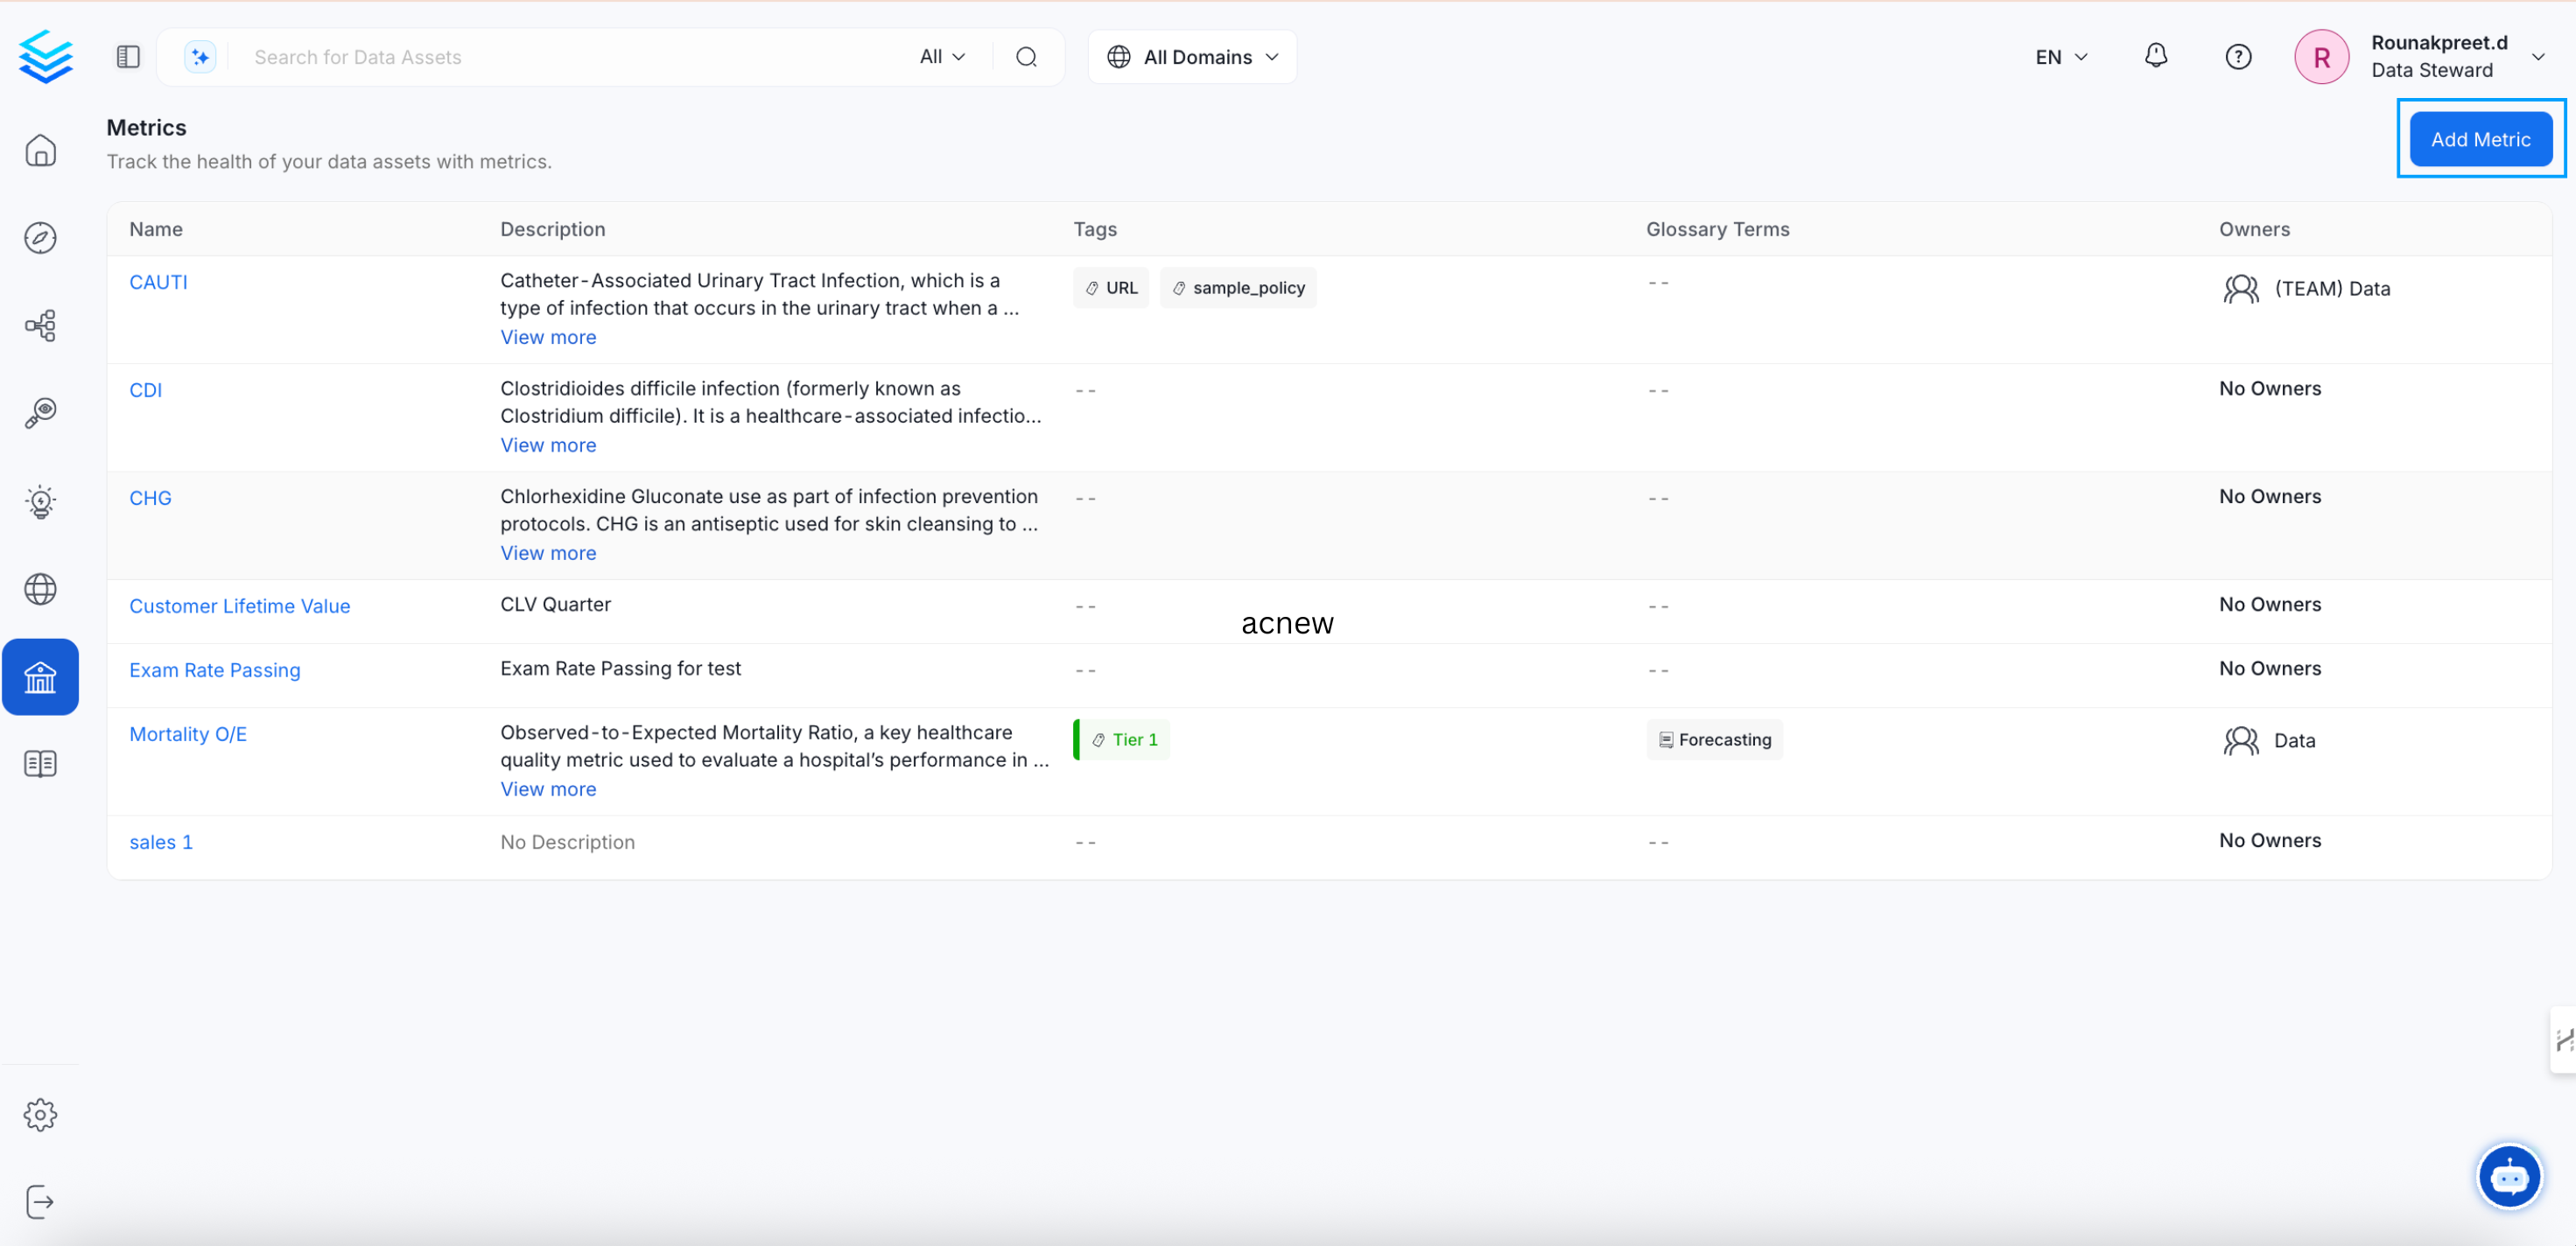Toggle the sidebar collapse button

(128, 57)
